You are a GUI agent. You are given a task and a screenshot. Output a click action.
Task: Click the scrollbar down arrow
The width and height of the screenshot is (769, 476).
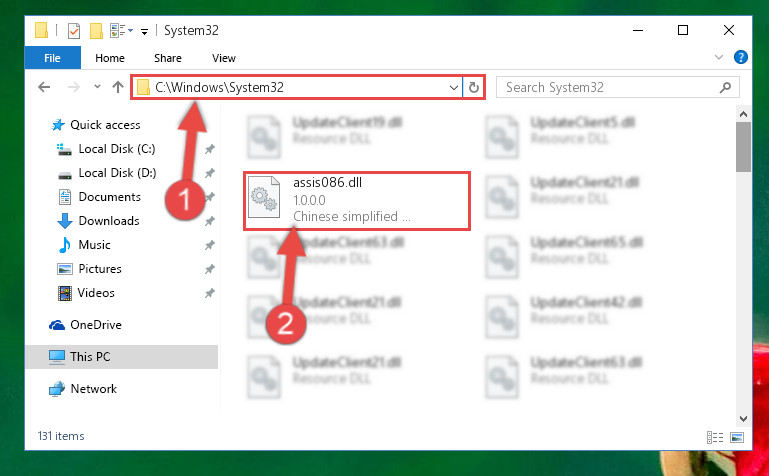click(743, 419)
